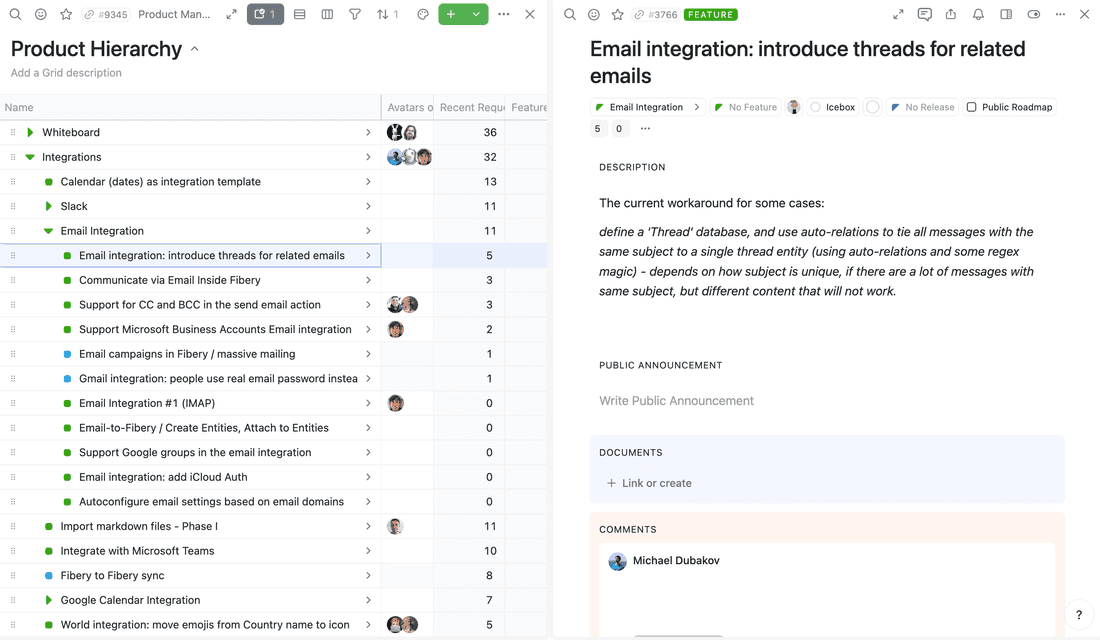Check the Public Roadmap checkbox
The height and width of the screenshot is (640, 1100).
click(971, 107)
